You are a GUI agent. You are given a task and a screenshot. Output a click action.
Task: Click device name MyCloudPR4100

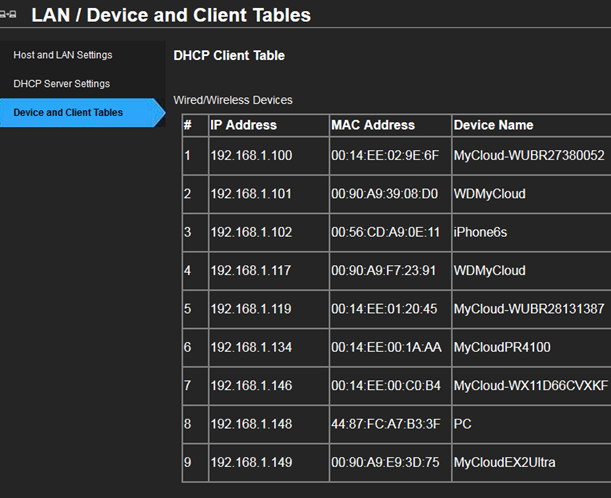point(502,347)
